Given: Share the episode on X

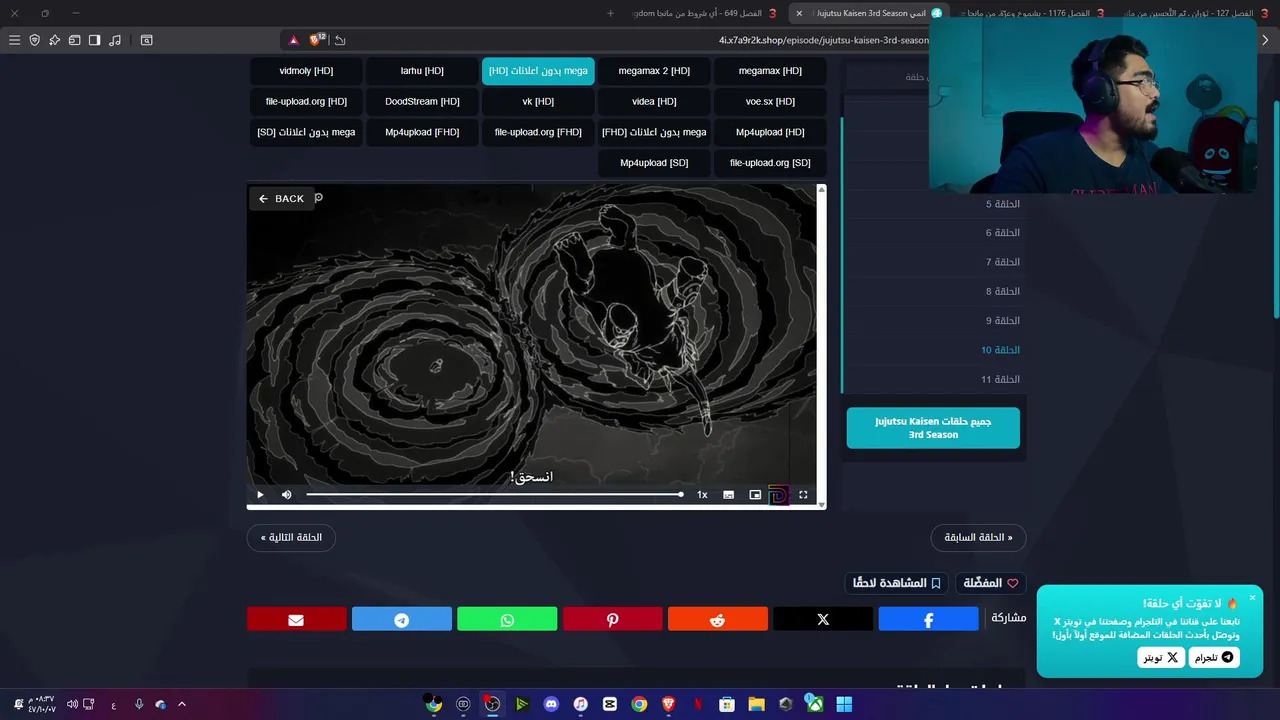Looking at the screenshot, I should pos(823,620).
